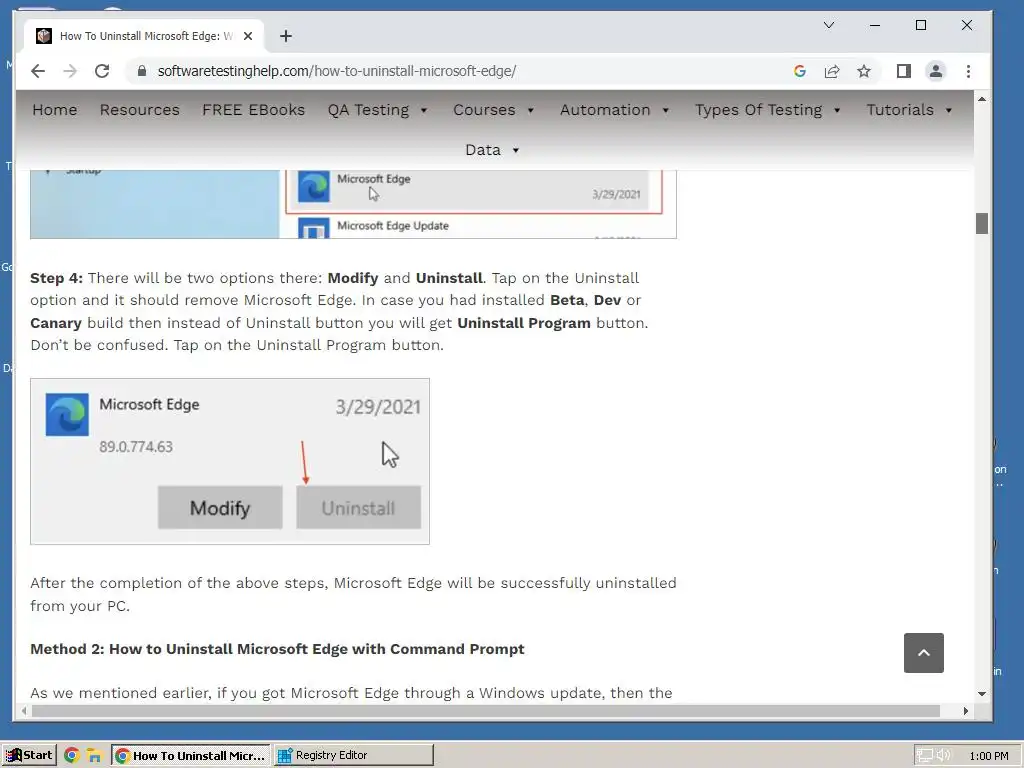1024x768 pixels.
Task: Click vertical scrollbar down arrow
Action: (982, 694)
